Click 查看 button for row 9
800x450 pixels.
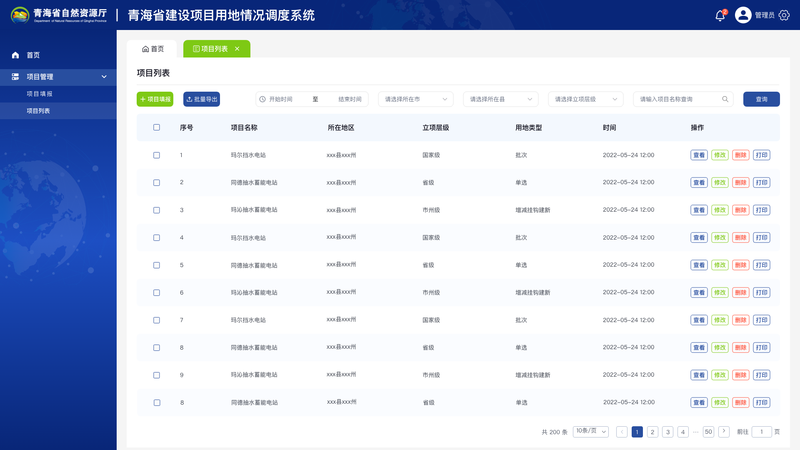point(698,376)
